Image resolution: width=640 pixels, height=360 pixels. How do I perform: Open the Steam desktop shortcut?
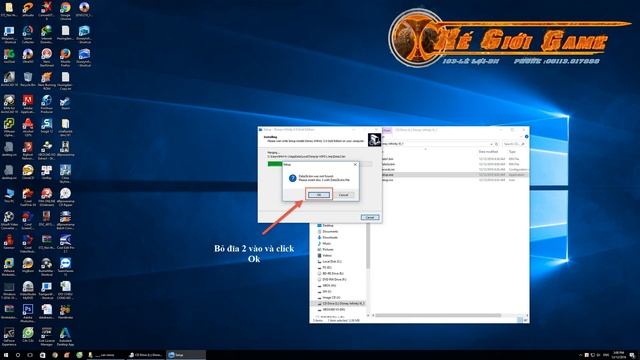coord(65,103)
